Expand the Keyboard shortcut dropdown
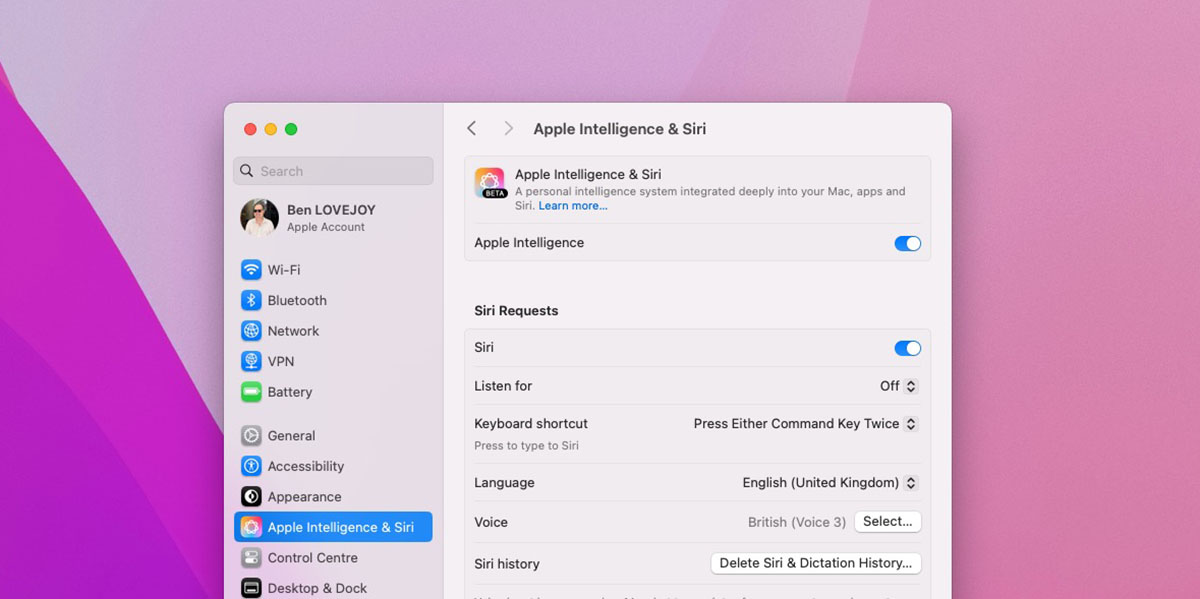The width and height of the screenshot is (1200, 599). 805,424
